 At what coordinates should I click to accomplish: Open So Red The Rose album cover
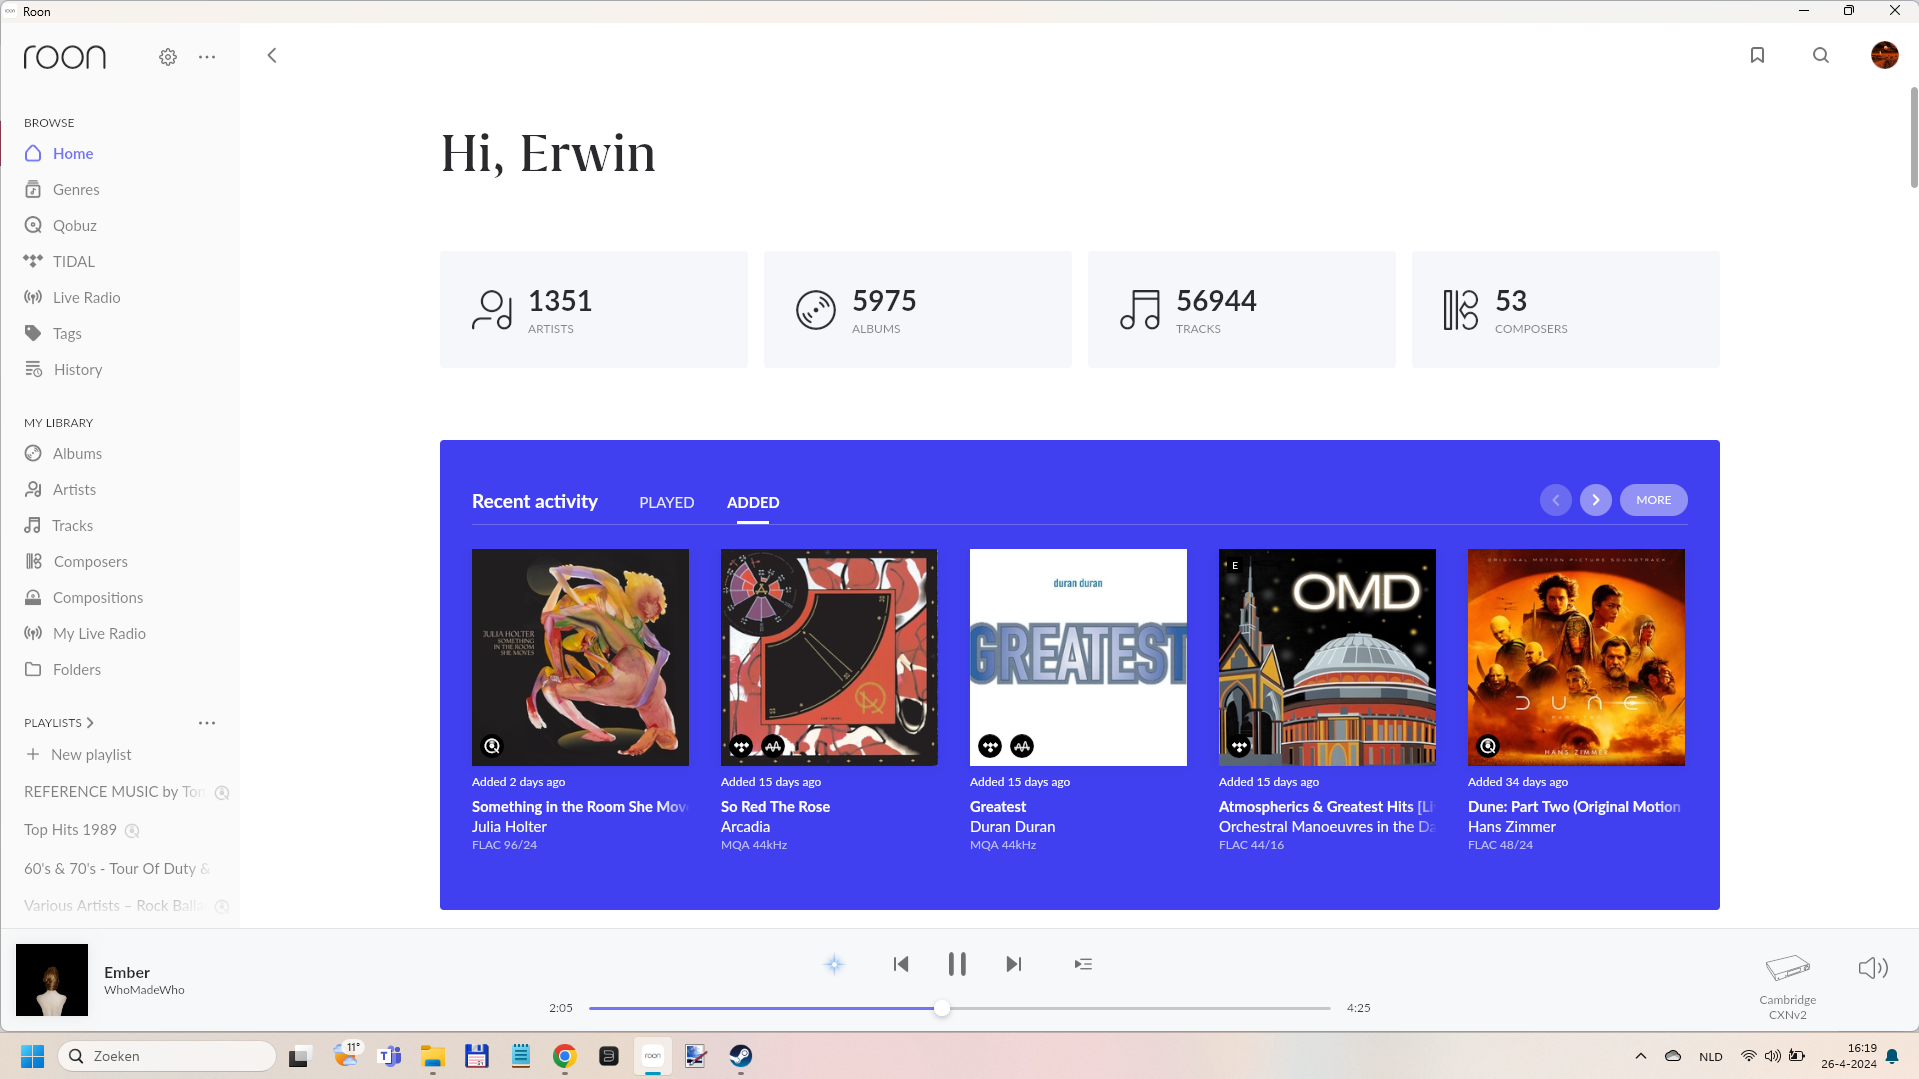click(829, 657)
